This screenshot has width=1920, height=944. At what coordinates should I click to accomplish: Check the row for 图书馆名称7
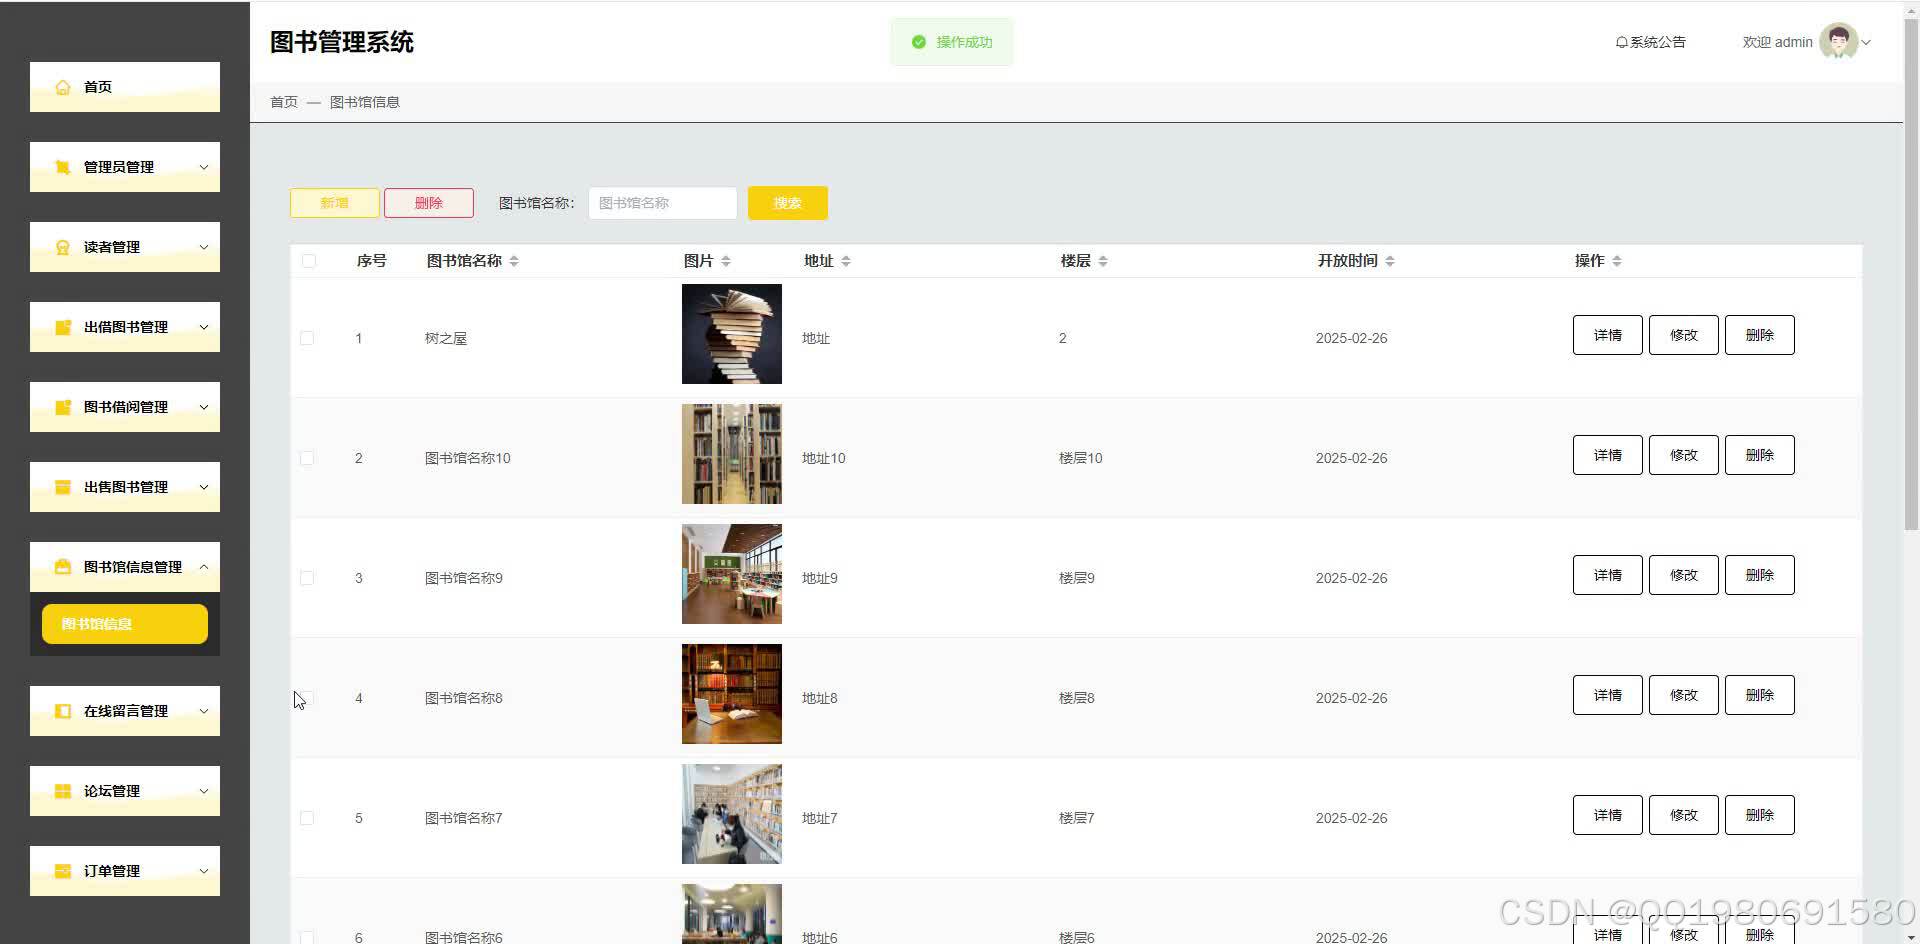[307, 818]
